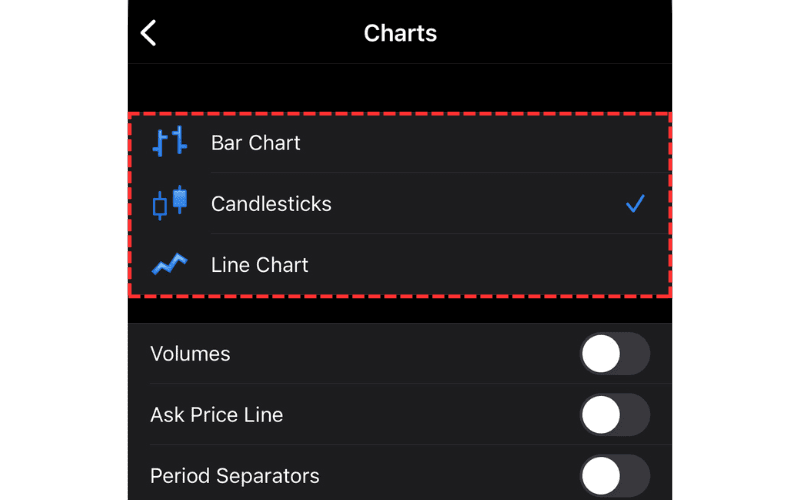Click the blue checkmark beside Candlesticks

pos(634,204)
